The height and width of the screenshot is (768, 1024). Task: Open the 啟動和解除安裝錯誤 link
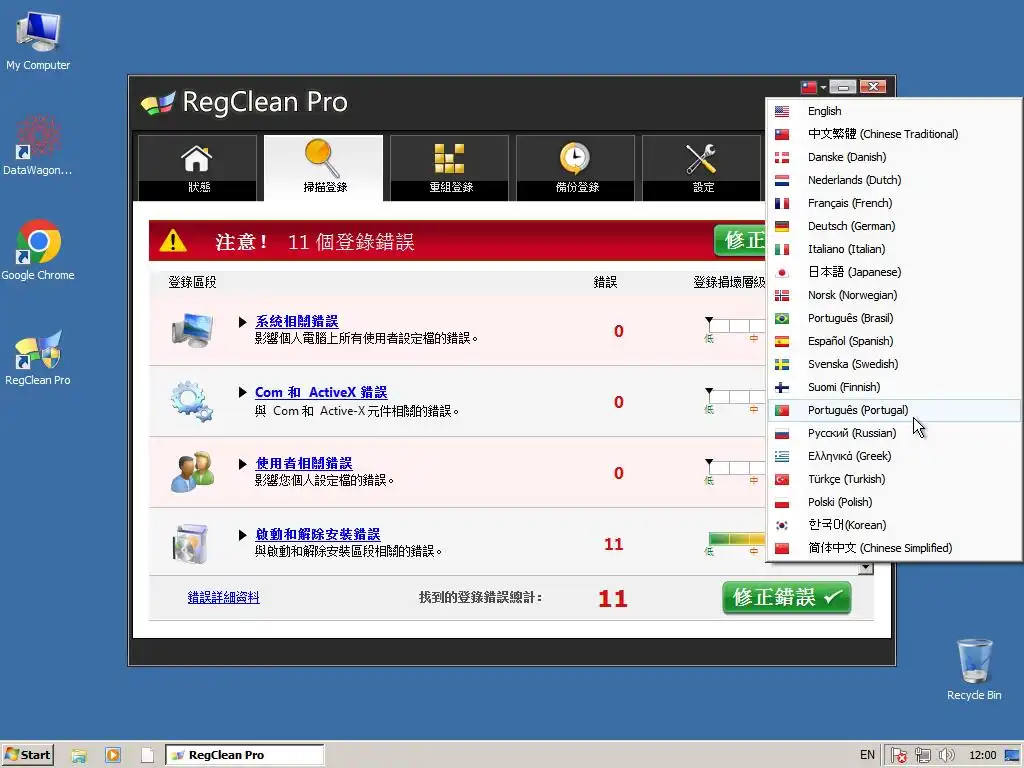317,534
